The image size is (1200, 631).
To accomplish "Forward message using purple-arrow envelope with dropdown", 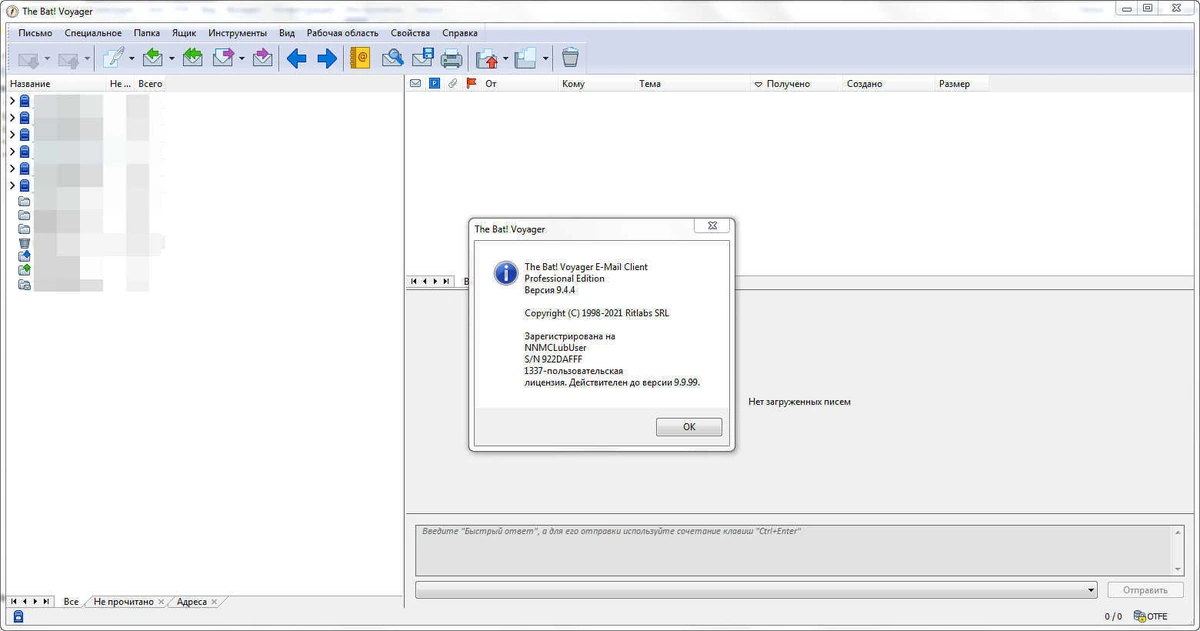I will click(x=223, y=58).
